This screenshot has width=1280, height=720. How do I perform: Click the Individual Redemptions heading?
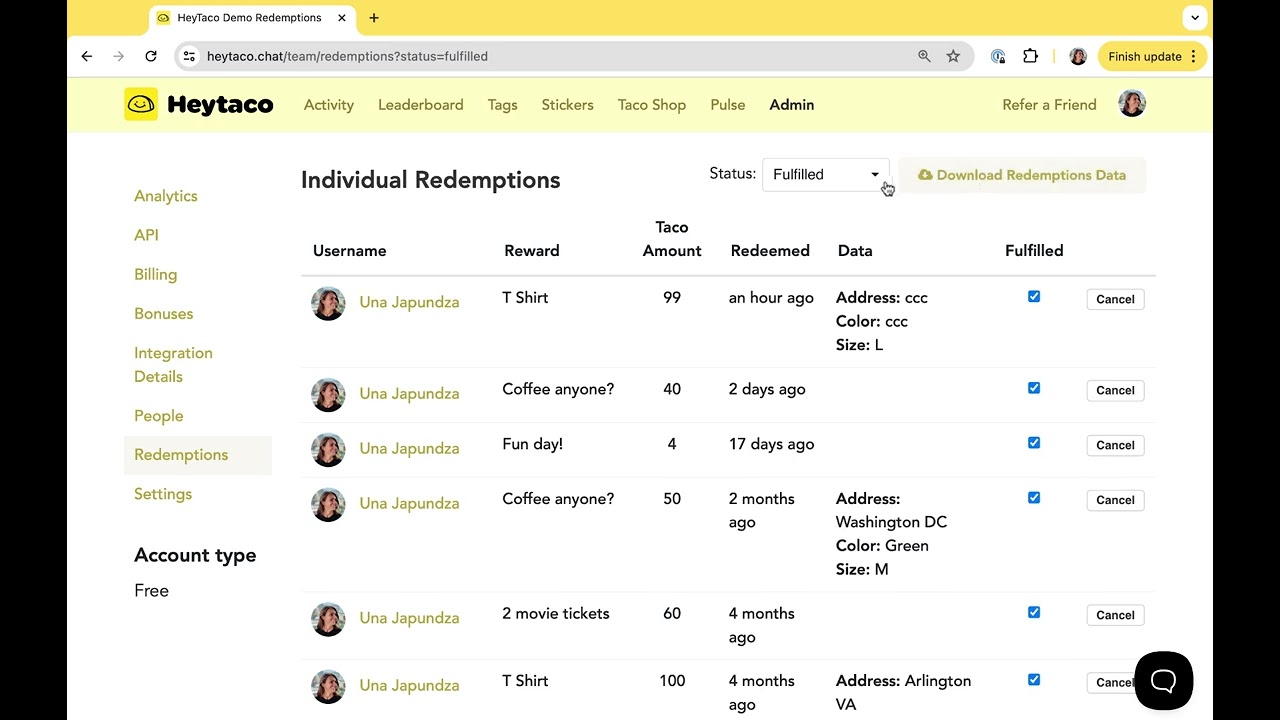430,180
